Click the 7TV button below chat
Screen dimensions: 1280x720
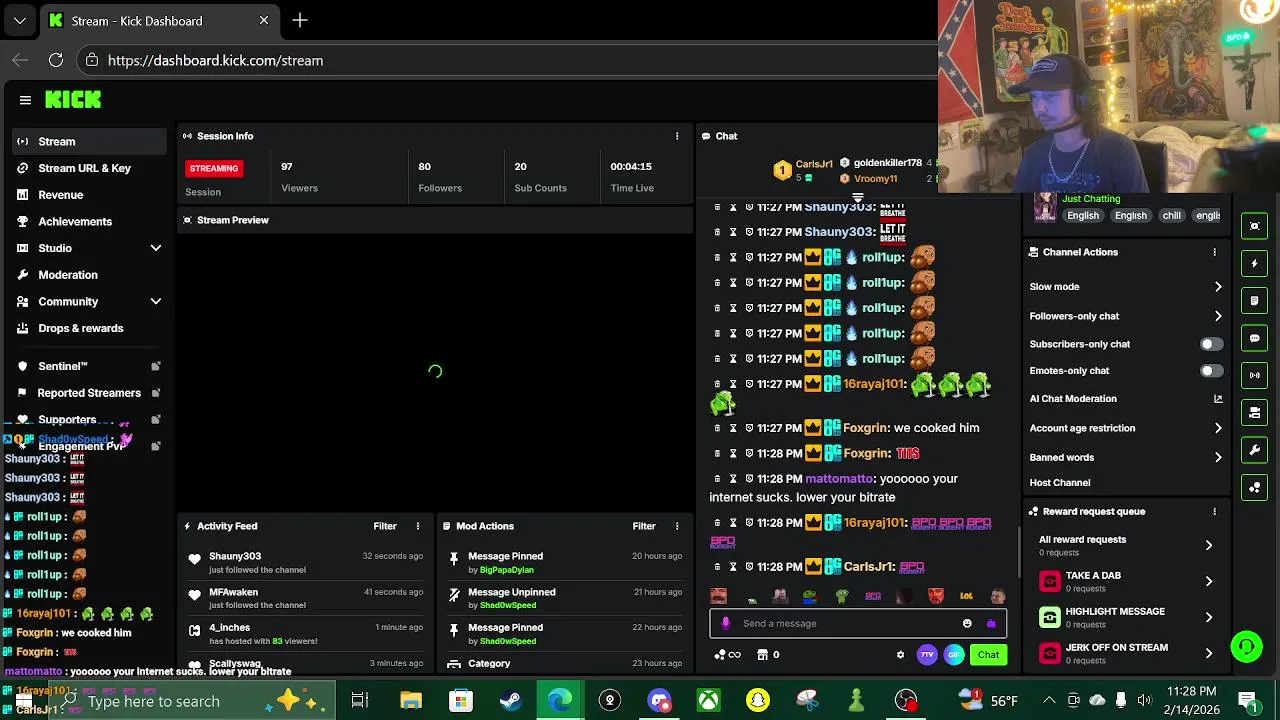(x=927, y=655)
